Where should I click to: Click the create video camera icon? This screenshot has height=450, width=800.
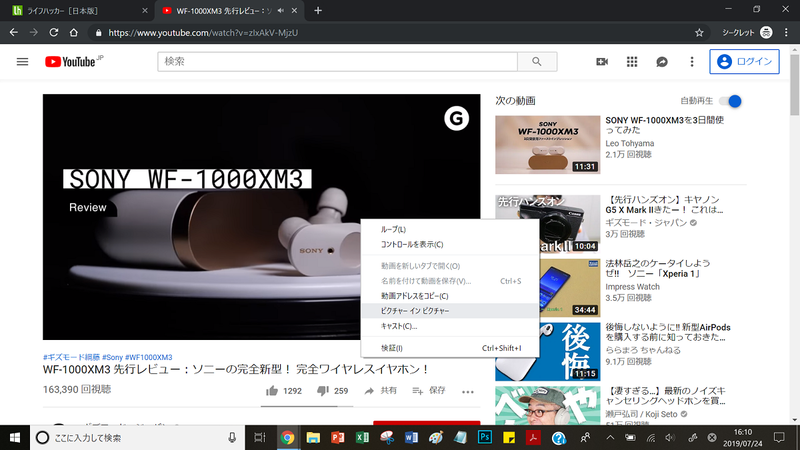tap(602, 62)
